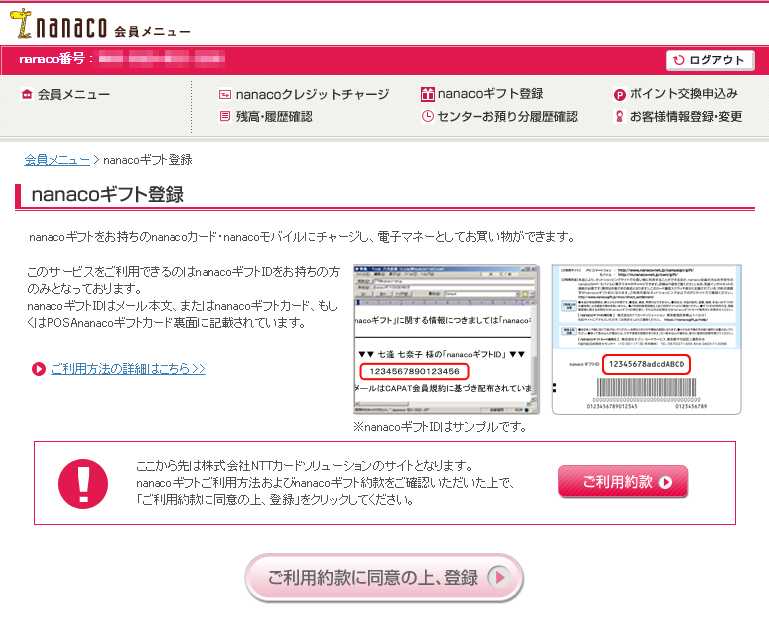Click the credit card icon for クレジットチャージ
Screen dimensions: 769x631
click(x=225, y=94)
